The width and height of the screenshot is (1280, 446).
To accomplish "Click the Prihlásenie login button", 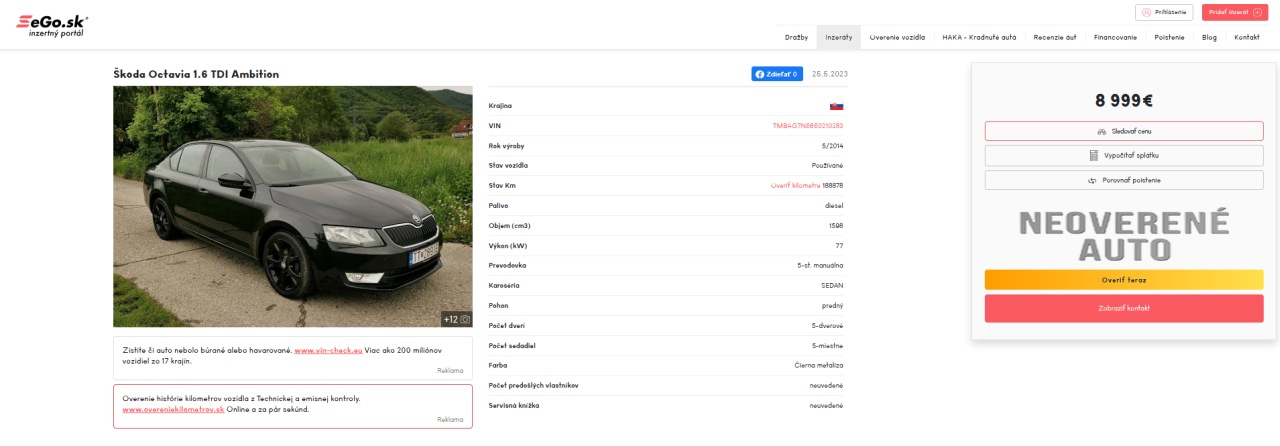I will click(x=1164, y=12).
